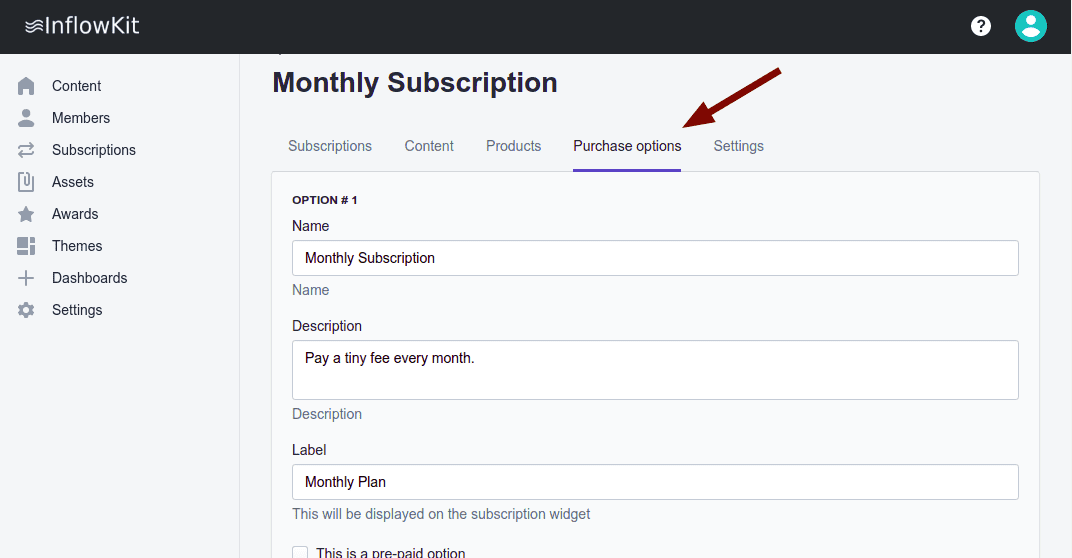The width and height of the screenshot is (1072, 558).
Task: Click the Assets paperclip icon
Action: (27, 182)
